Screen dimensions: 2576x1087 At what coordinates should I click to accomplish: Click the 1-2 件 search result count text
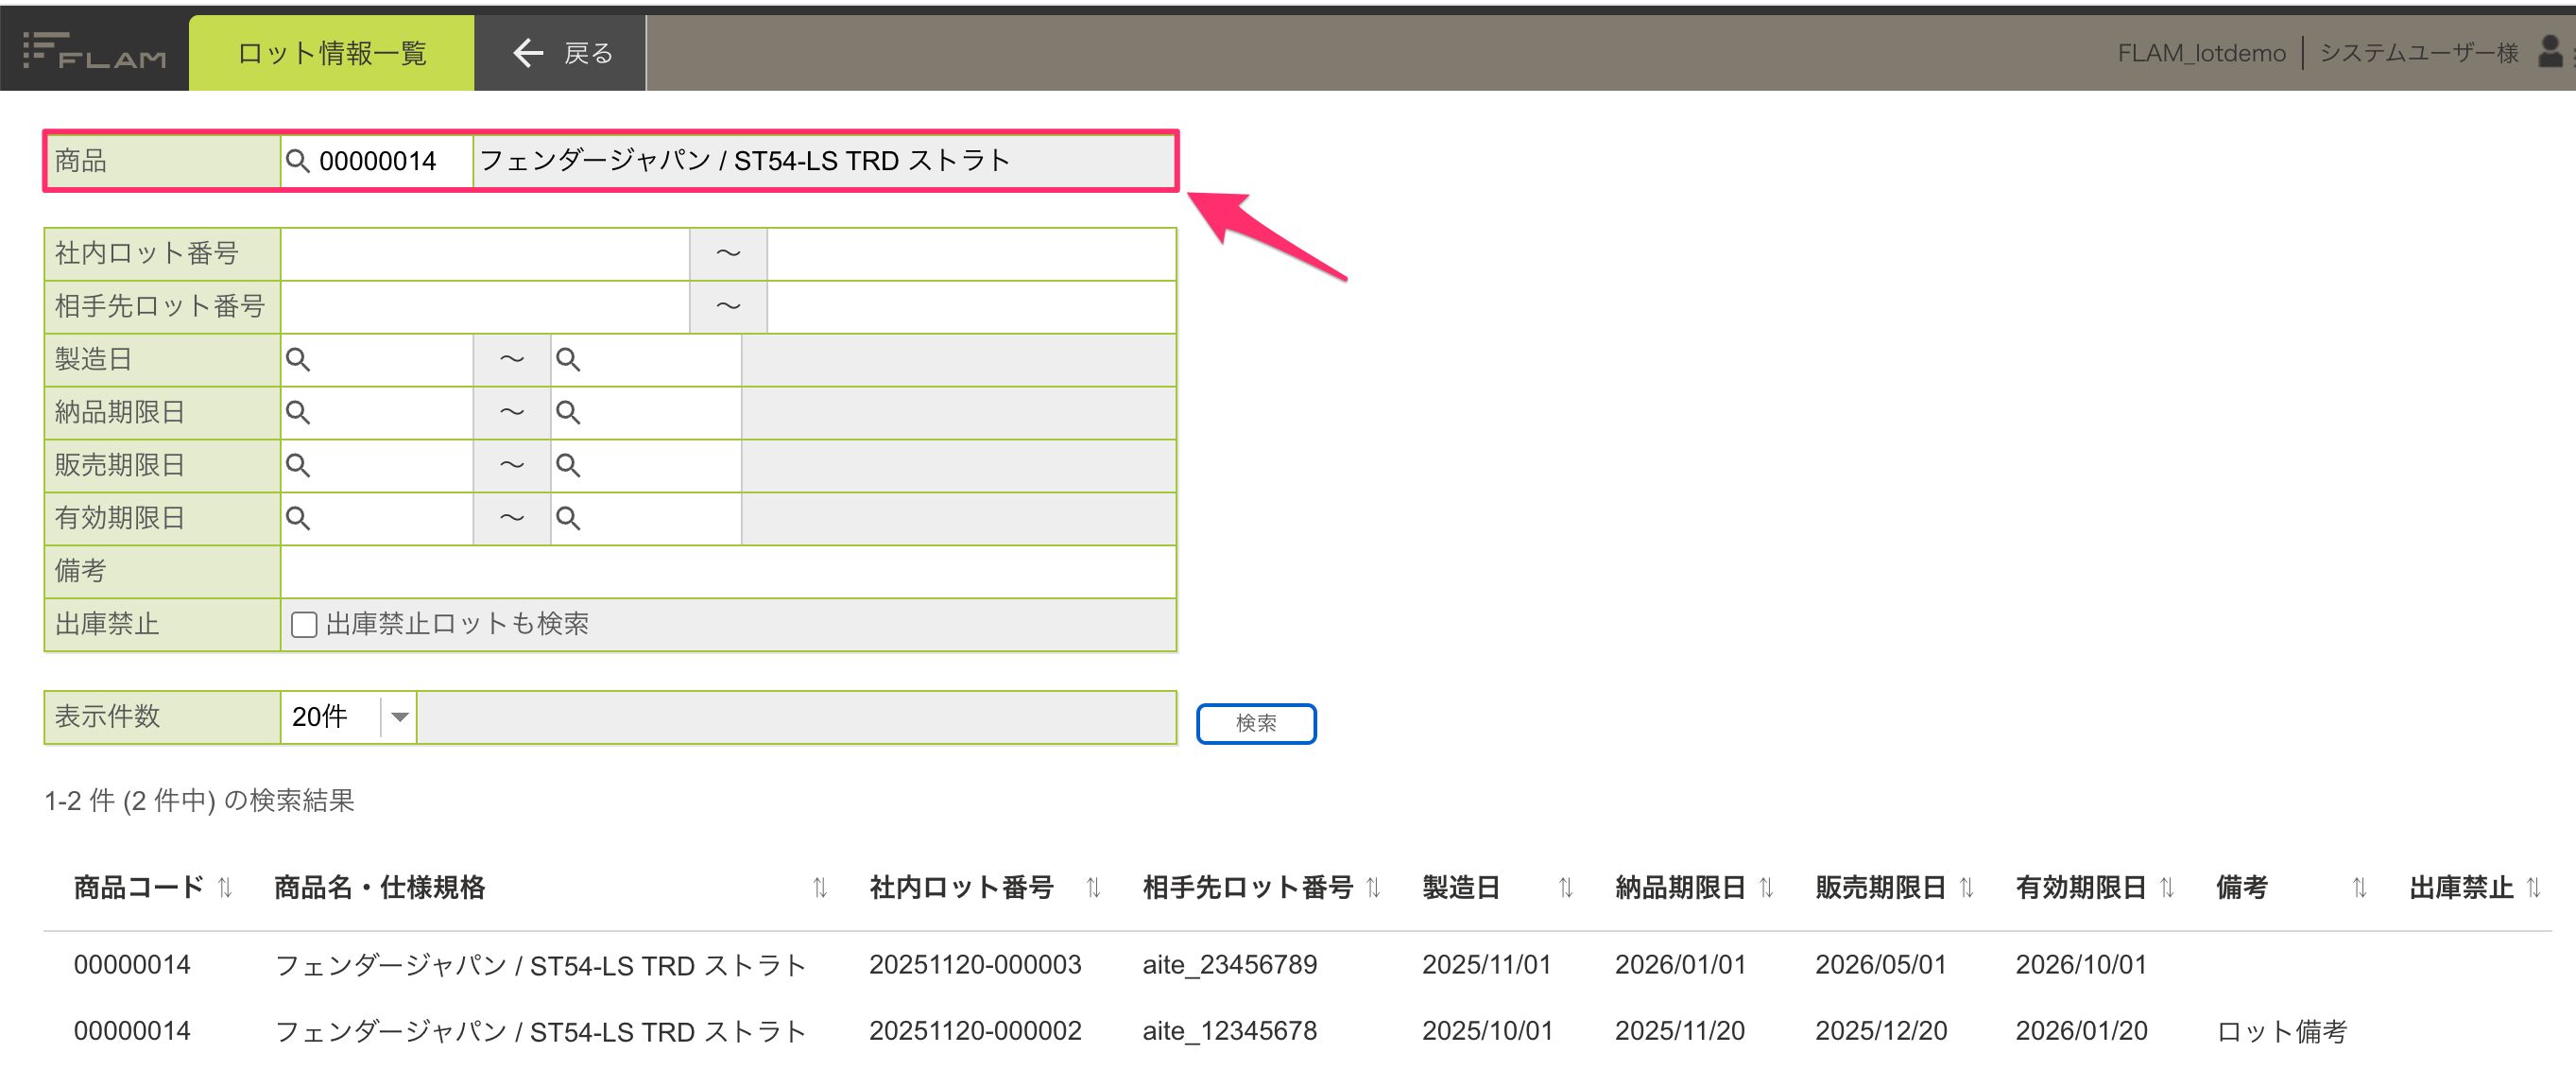point(199,801)
